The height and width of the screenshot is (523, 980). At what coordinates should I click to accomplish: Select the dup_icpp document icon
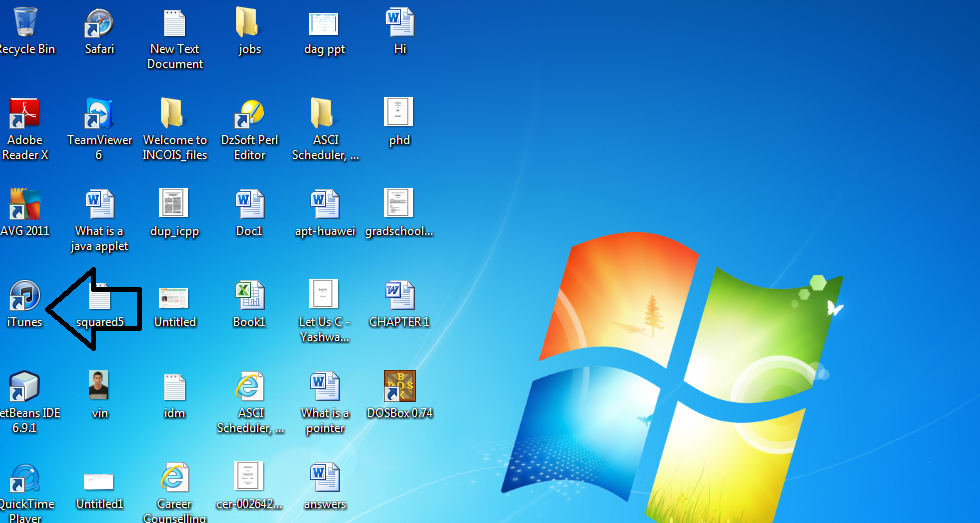point(174,204)
